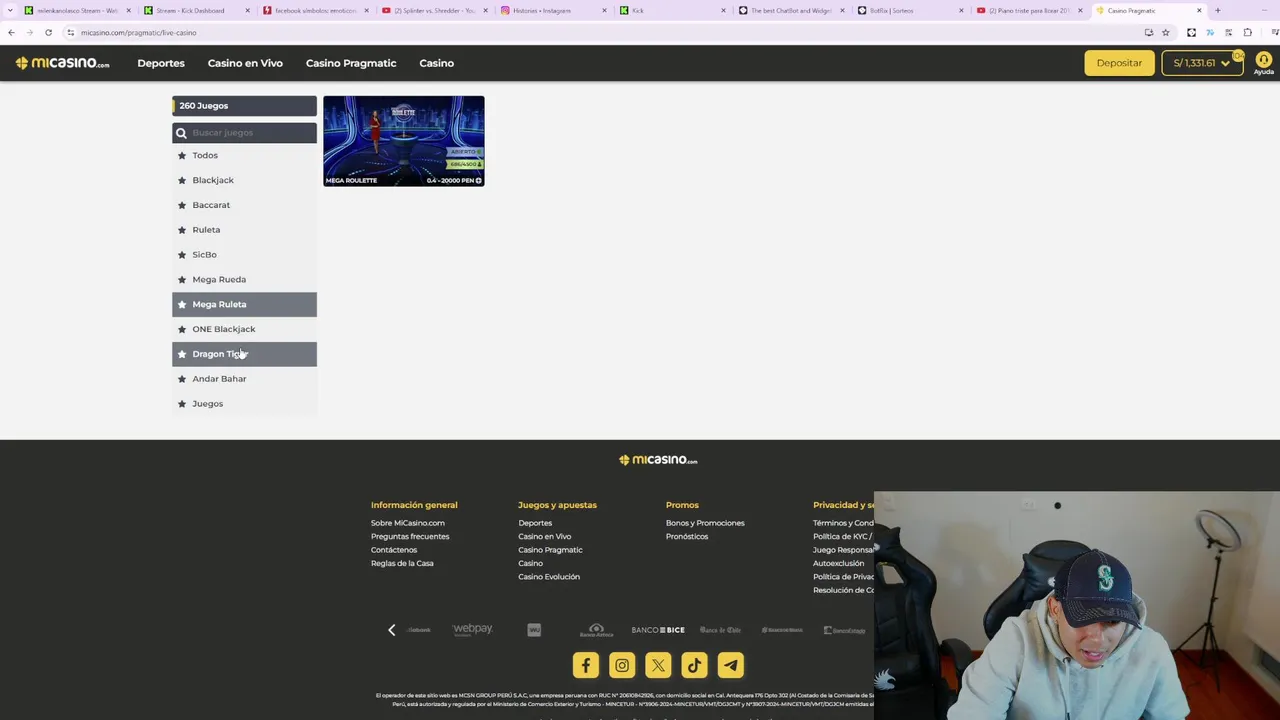
Task: Select the SicBo category
Action: tap(244, 254)
